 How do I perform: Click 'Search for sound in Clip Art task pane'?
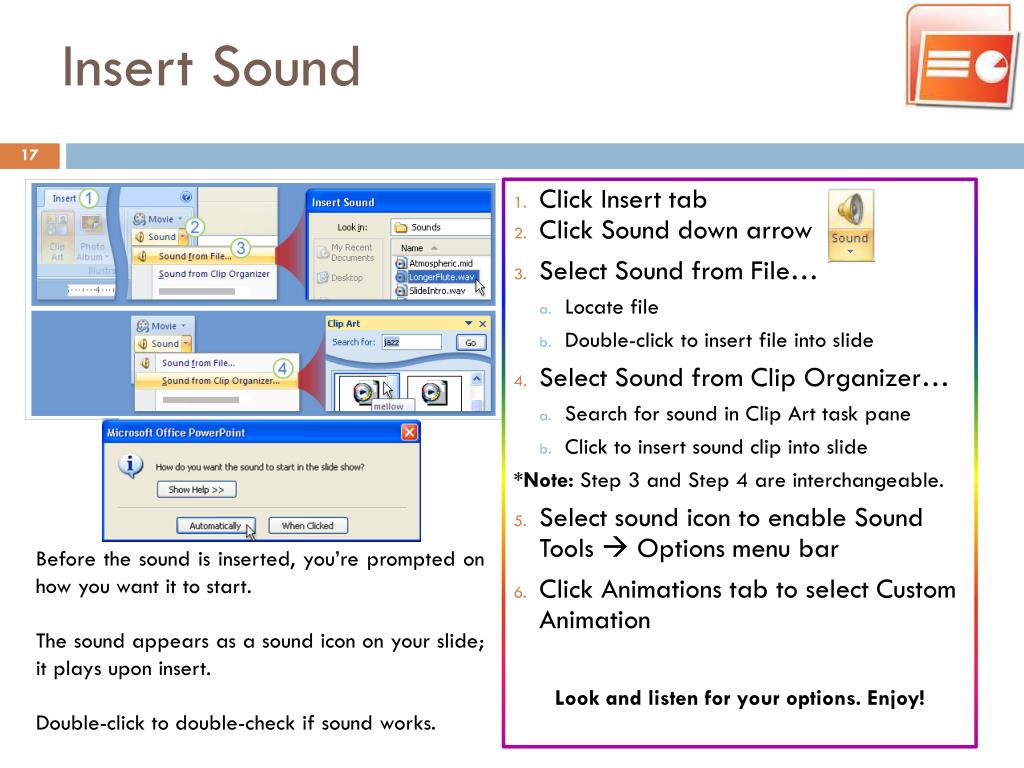click(738, 414)
